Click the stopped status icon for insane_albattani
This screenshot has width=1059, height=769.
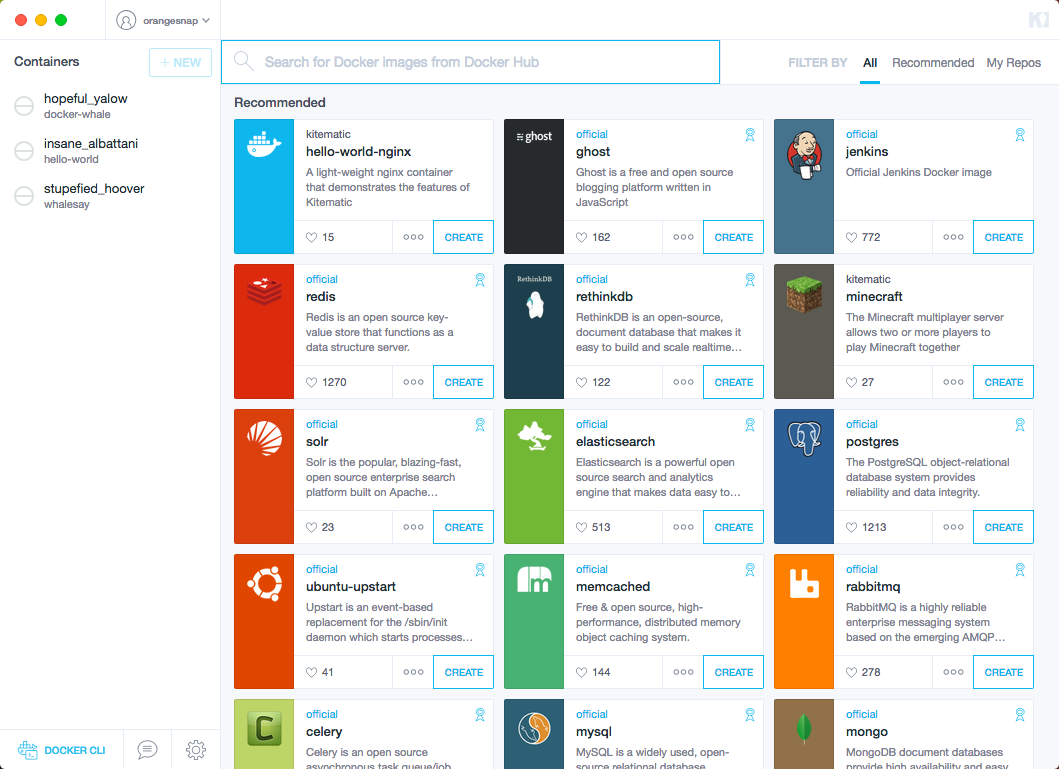24,151
